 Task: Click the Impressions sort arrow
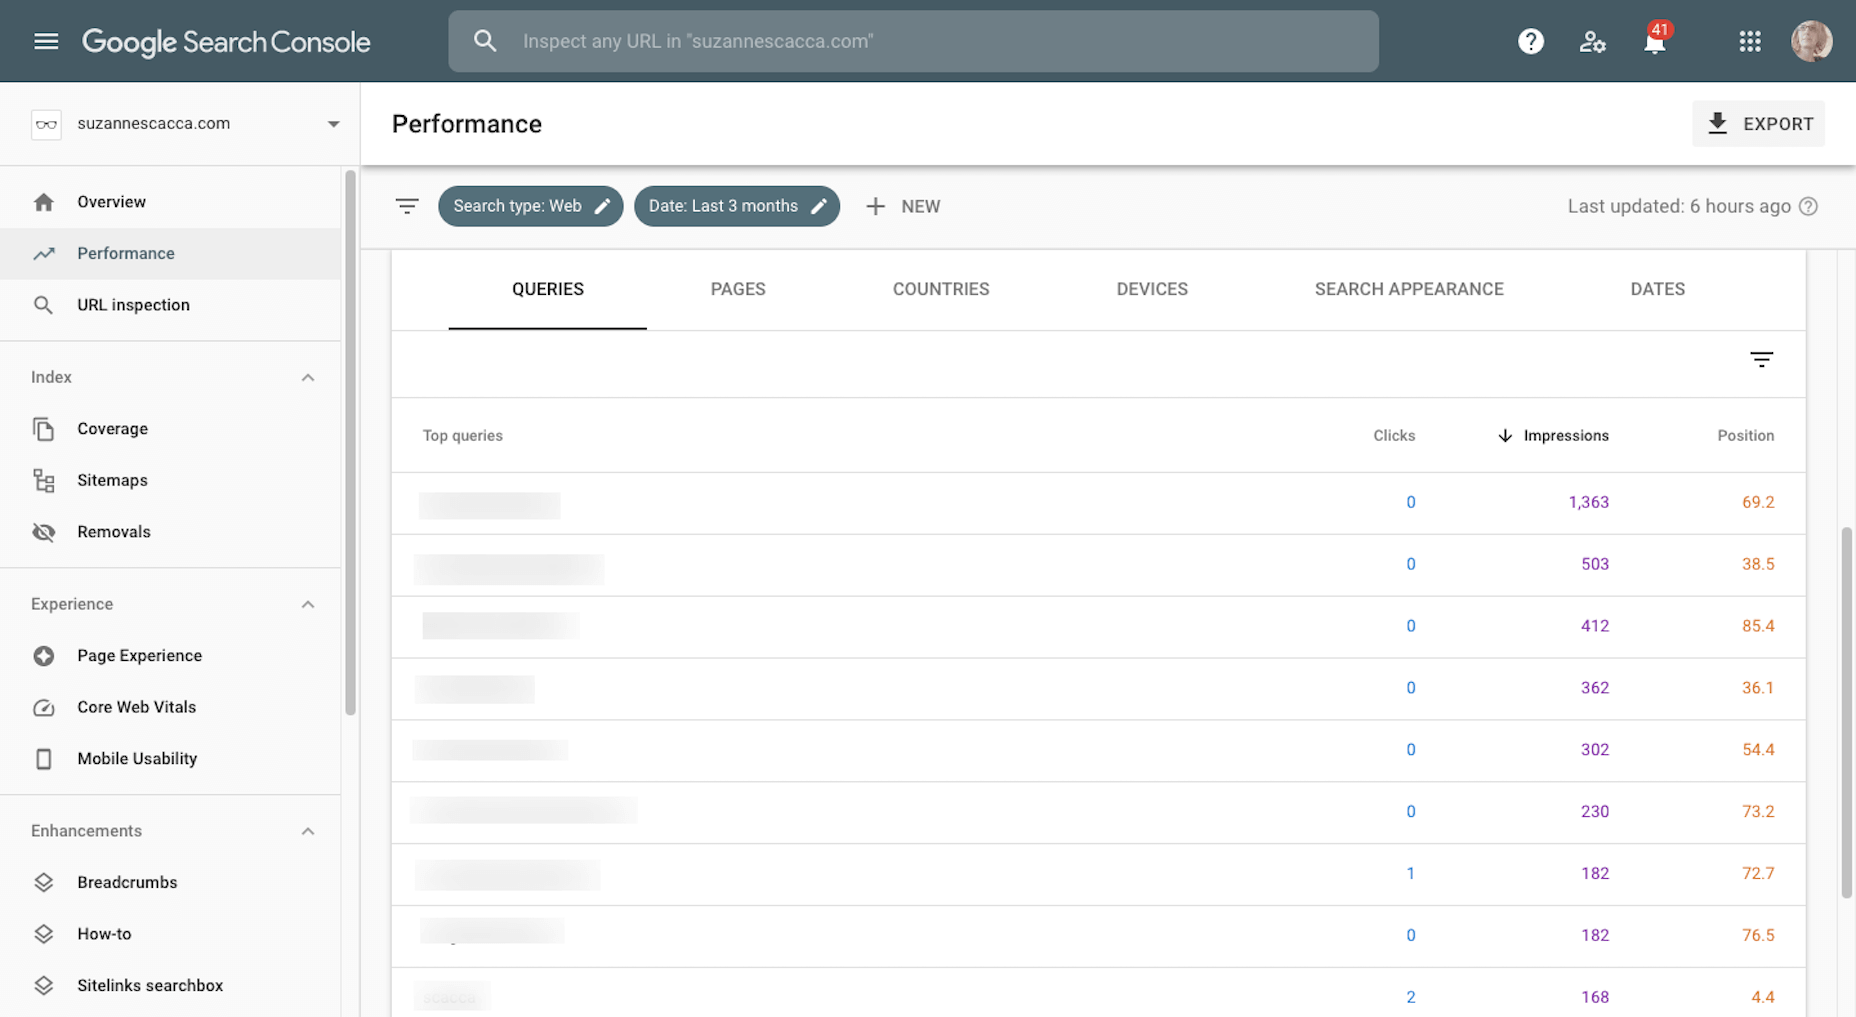click(1505, 435)
